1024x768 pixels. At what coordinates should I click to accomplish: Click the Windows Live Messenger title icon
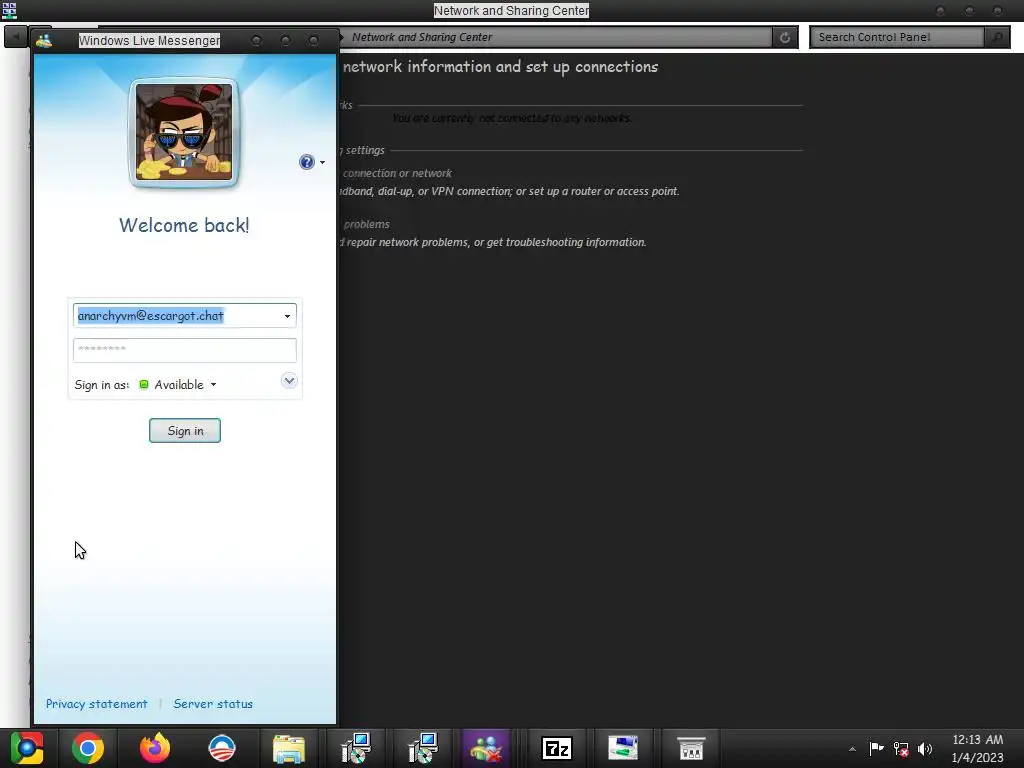tap(44, 40)
